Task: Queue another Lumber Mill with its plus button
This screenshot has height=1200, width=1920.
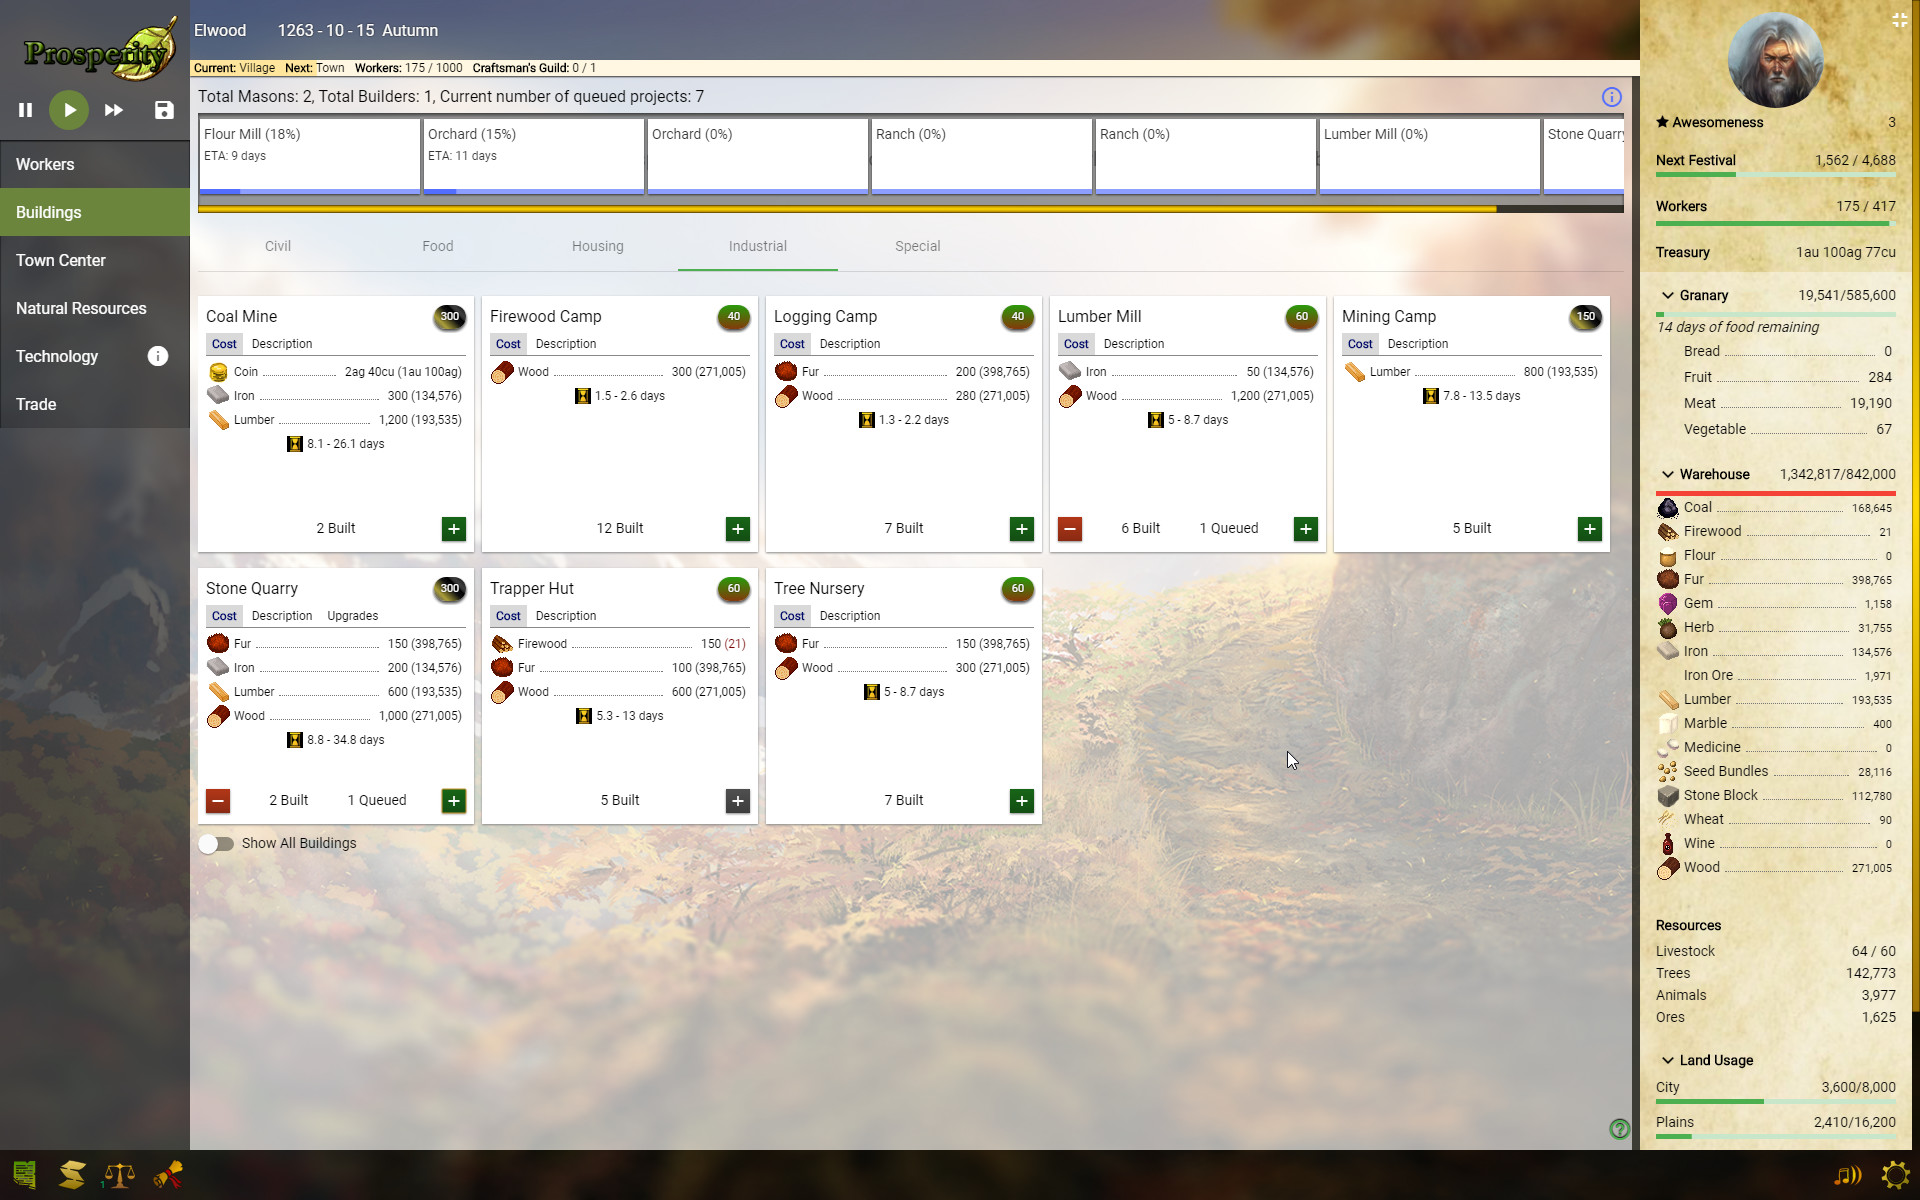Action: coord(1305,529)
